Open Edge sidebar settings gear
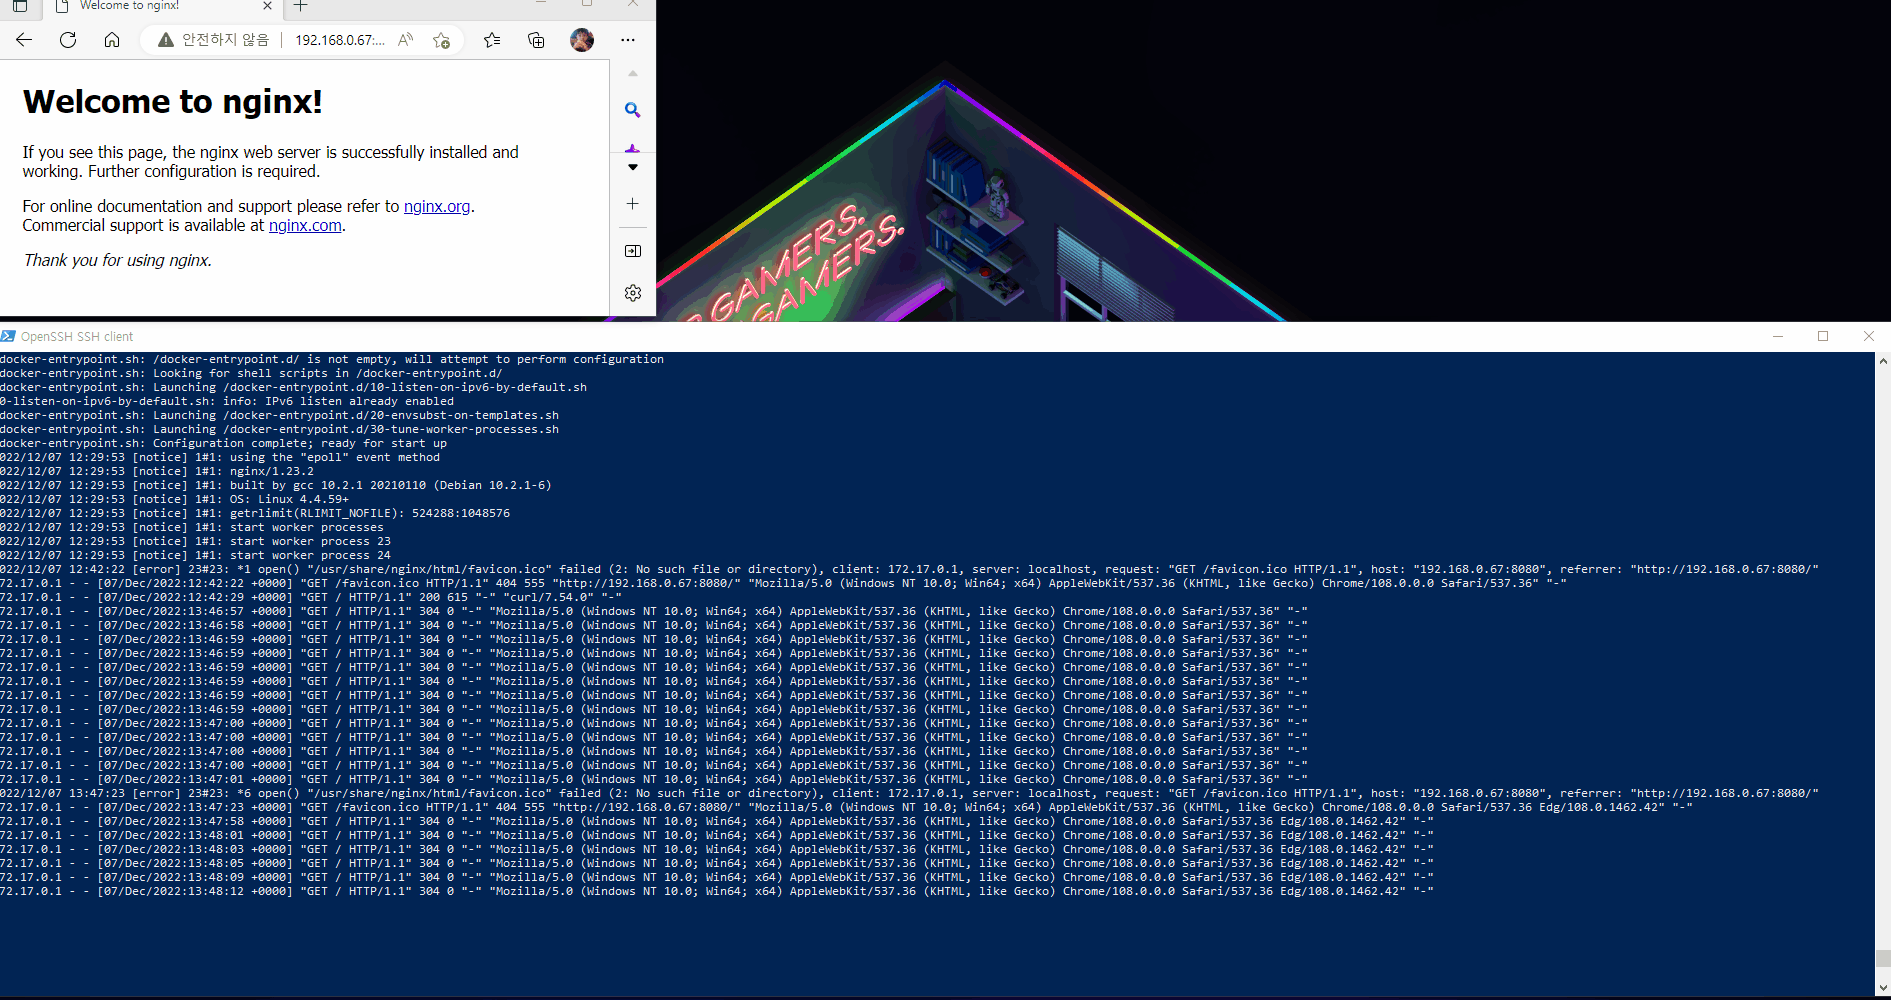This screenshot has height=1000, width=1891. pyautogui.click(x=633, y=293)
